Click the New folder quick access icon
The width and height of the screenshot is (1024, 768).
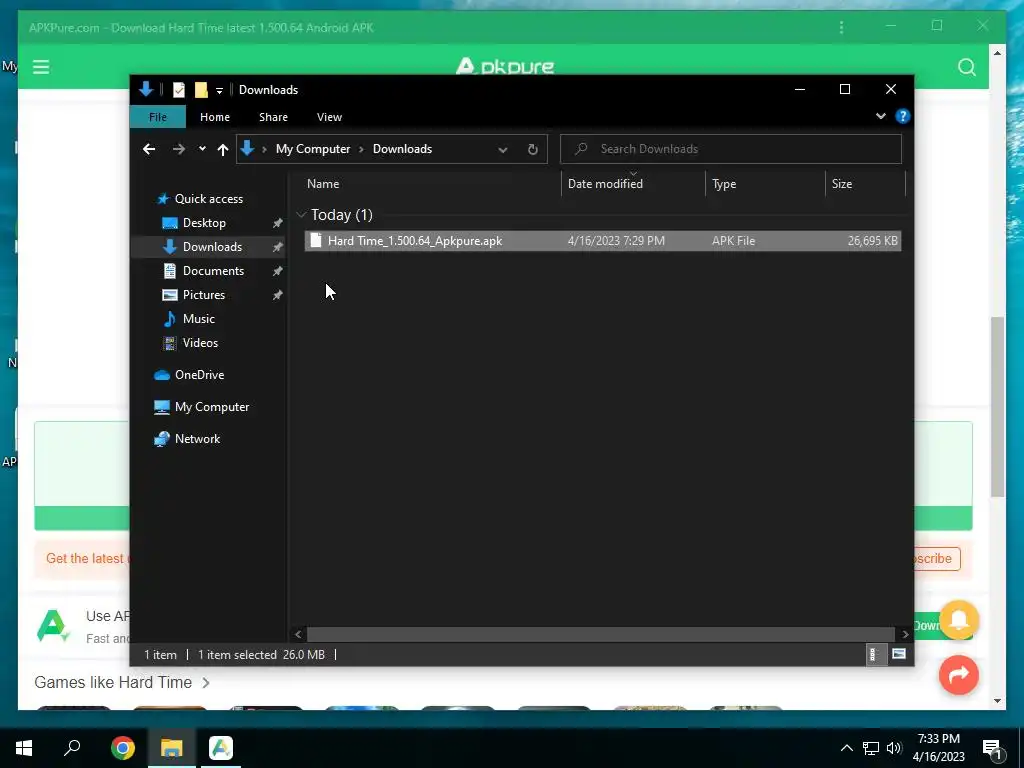(201, 89)
